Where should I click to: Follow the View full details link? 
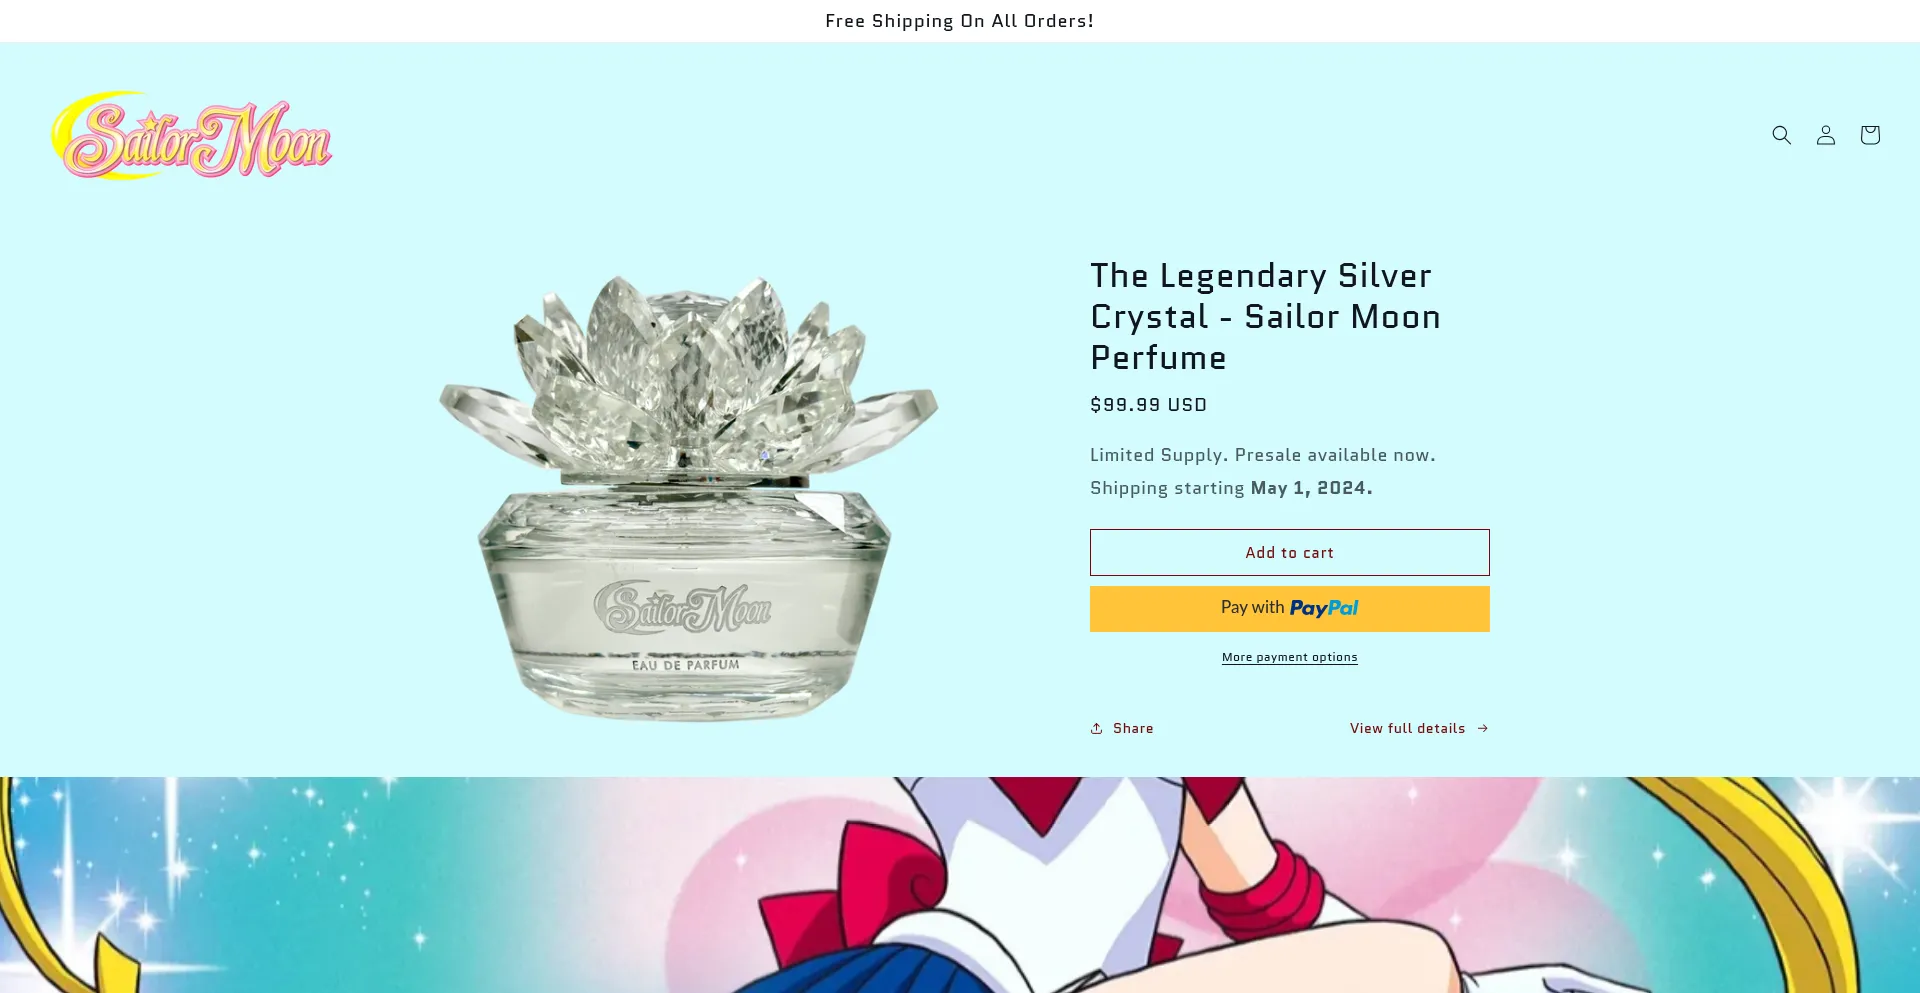point(1406,728)
